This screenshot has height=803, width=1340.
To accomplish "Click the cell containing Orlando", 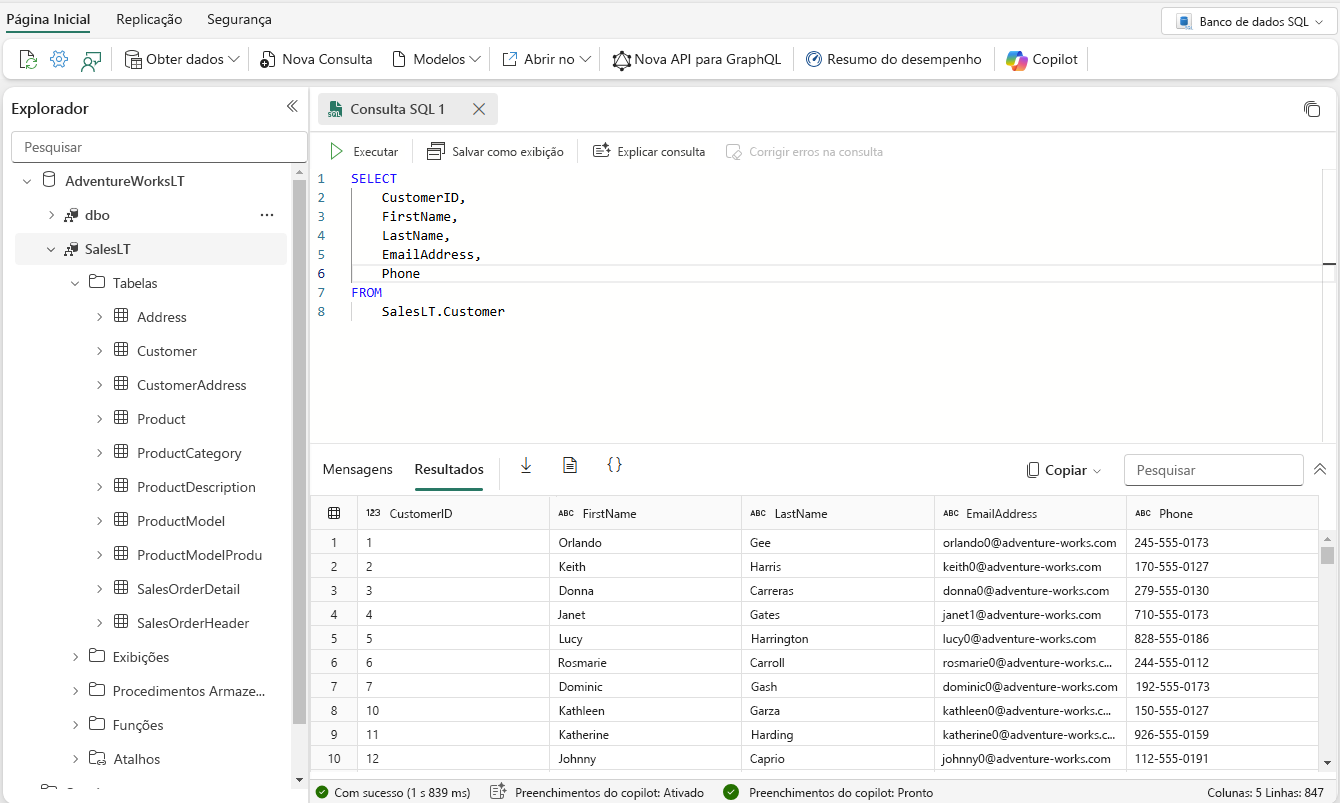I will click(x=645, y=543).
